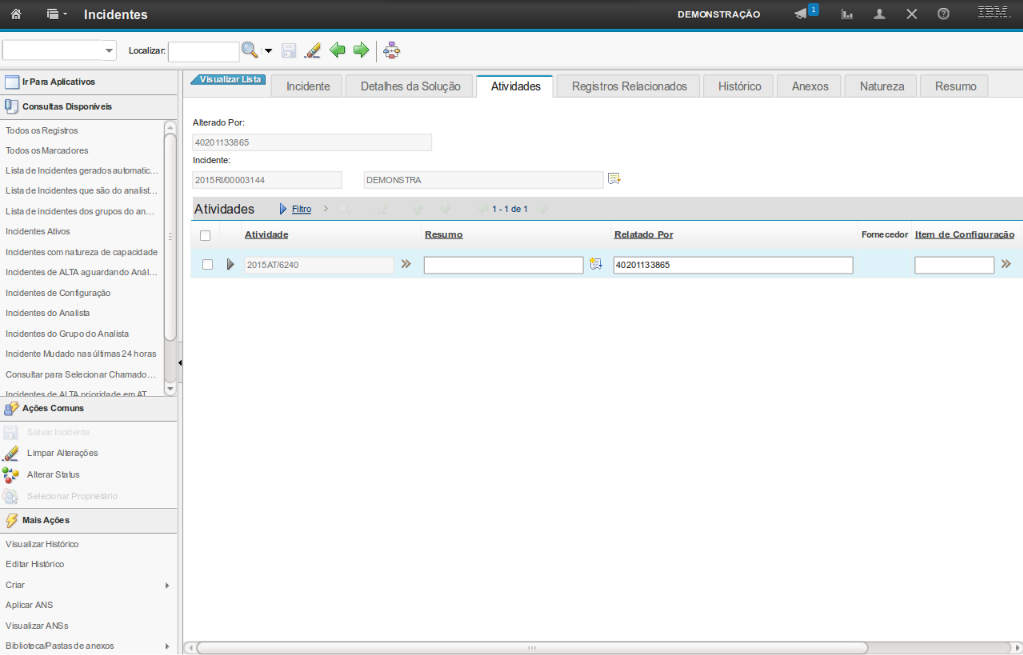
Task: Click the Home icon in header
Action: click(x=16, y=14)
